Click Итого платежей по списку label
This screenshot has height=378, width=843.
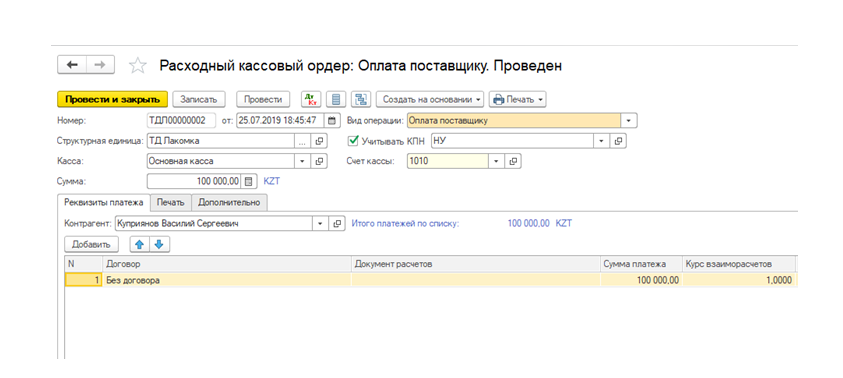[405, 223]
